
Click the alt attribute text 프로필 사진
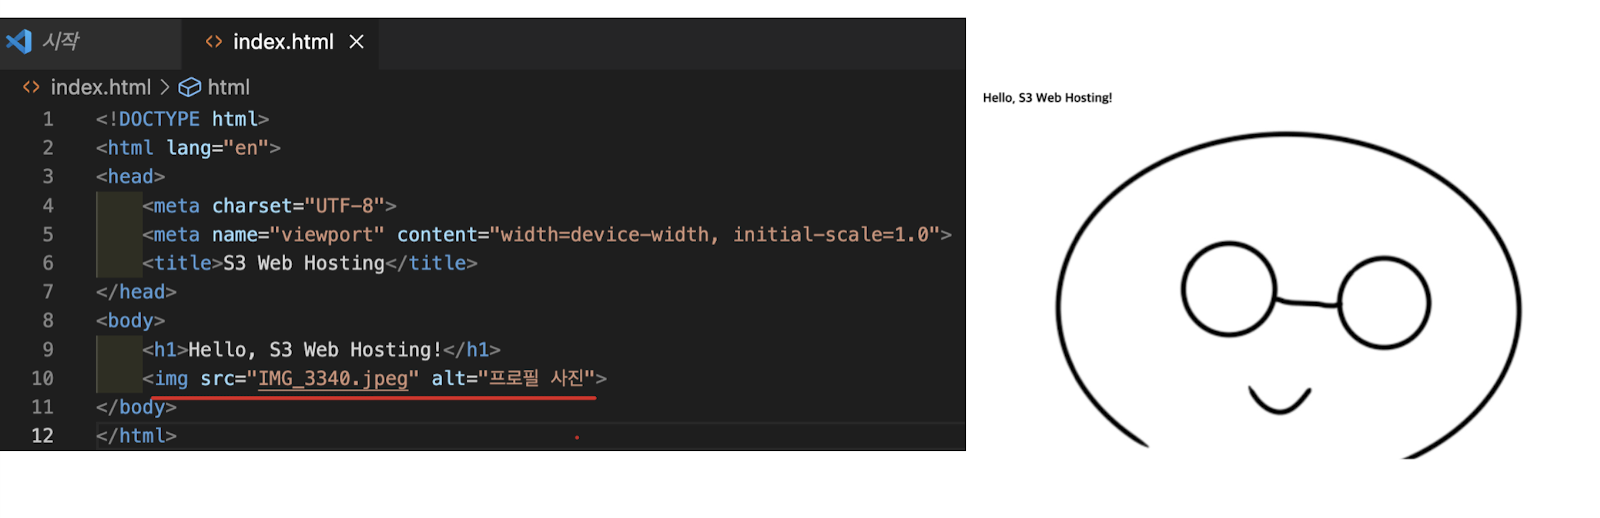click(536, 378)
